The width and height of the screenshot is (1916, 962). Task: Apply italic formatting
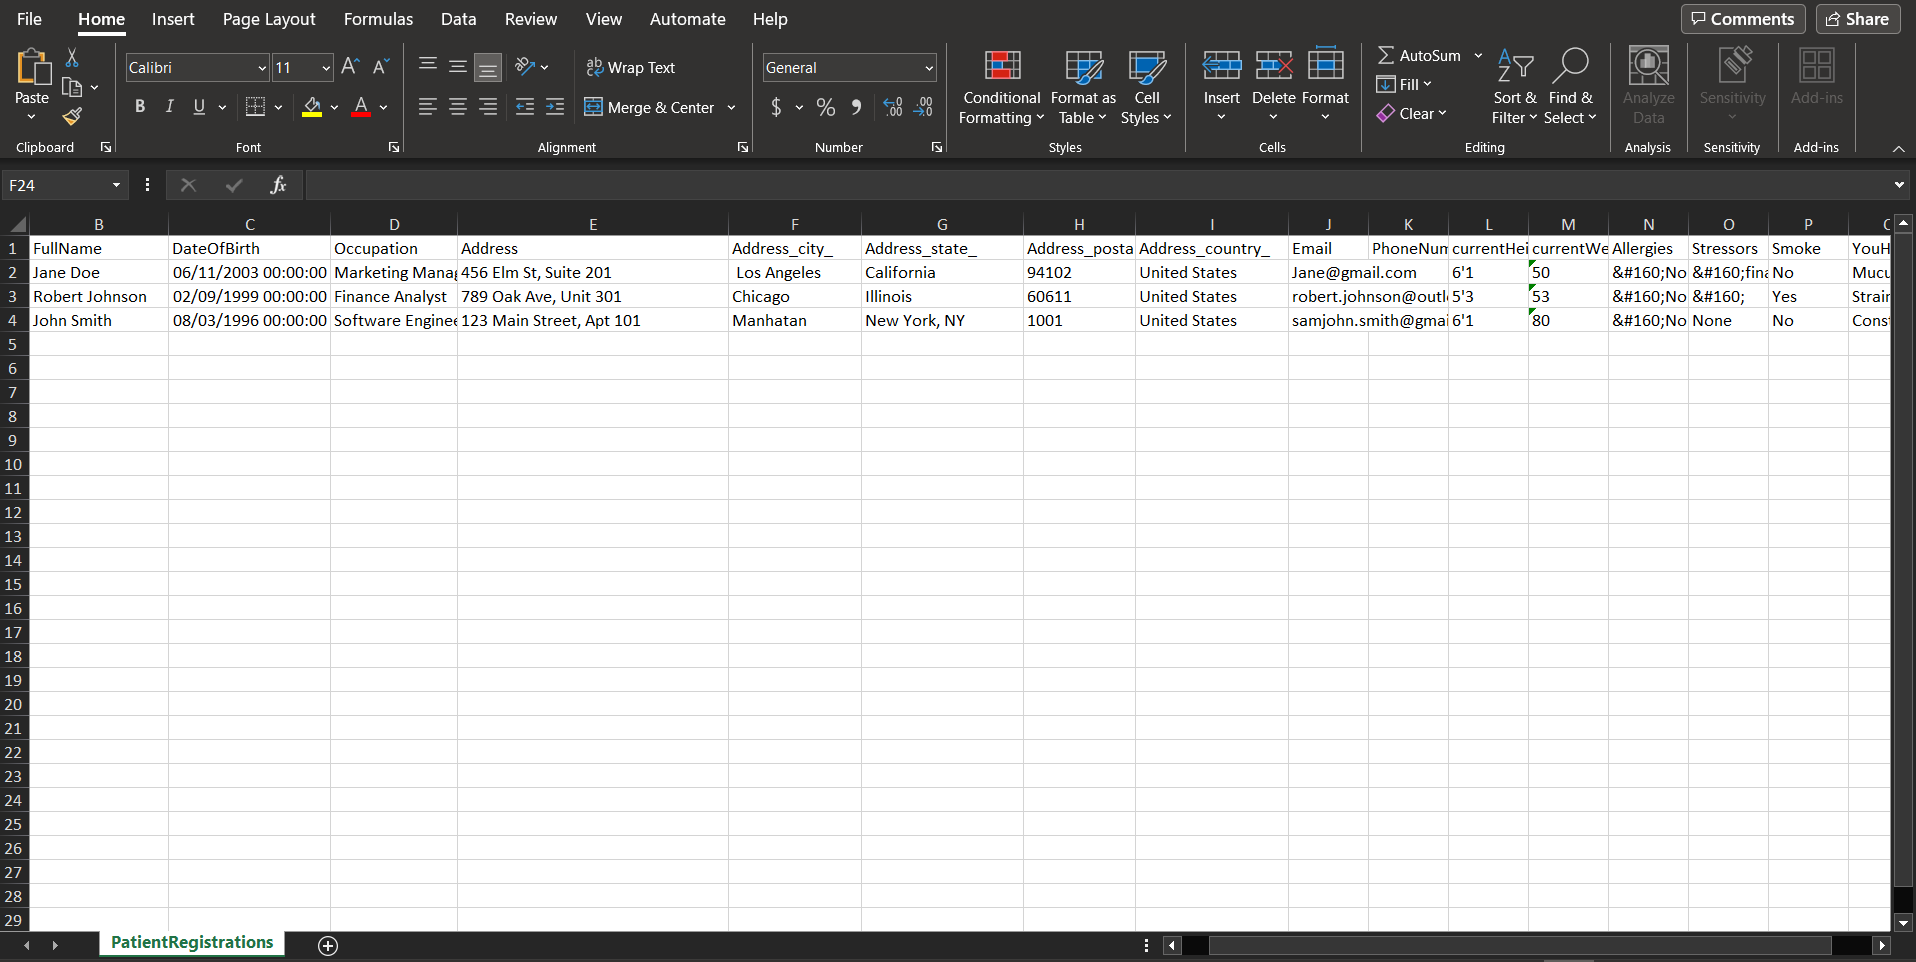169,107
